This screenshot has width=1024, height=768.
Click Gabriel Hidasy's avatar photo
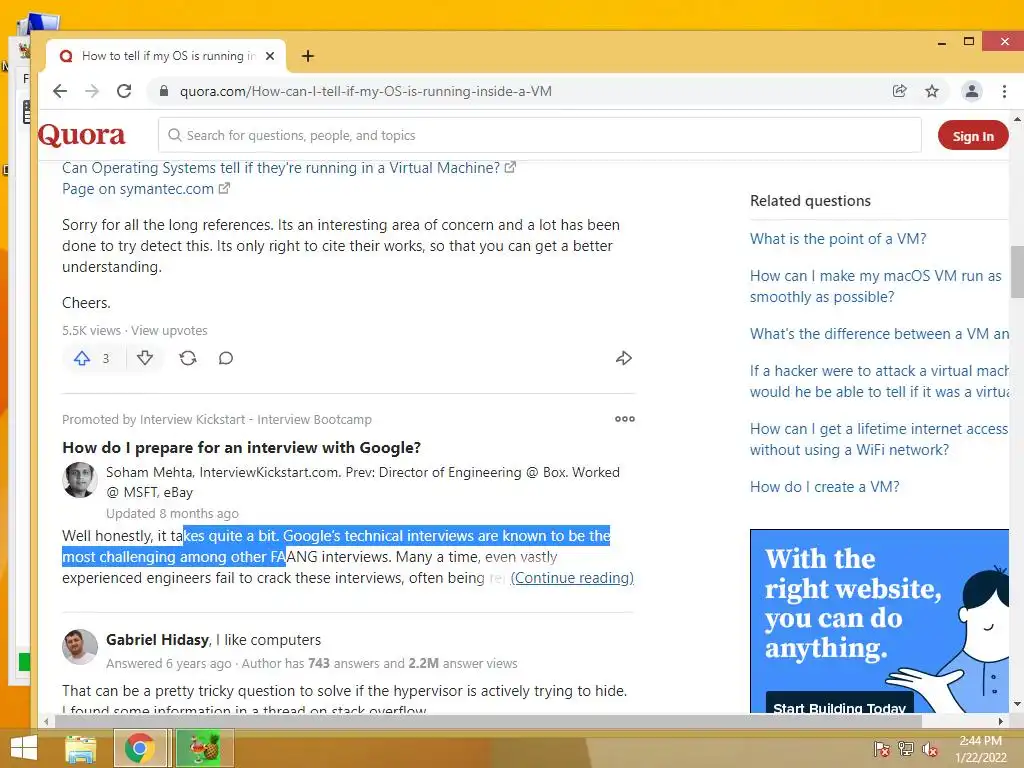pyautogui.click(x=80, y=647)
